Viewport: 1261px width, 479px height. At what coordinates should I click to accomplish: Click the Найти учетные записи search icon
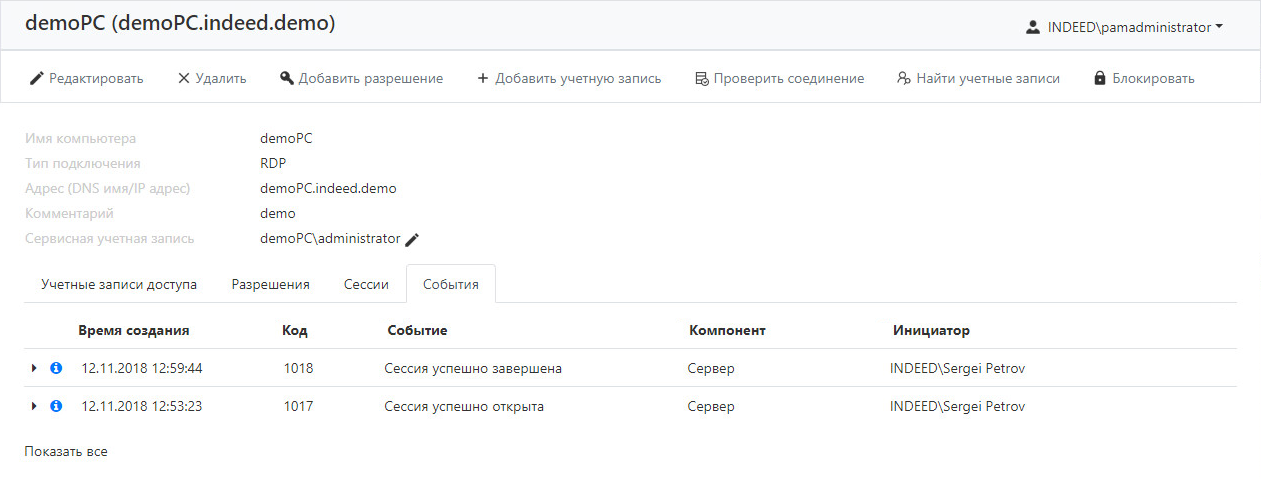904,78
